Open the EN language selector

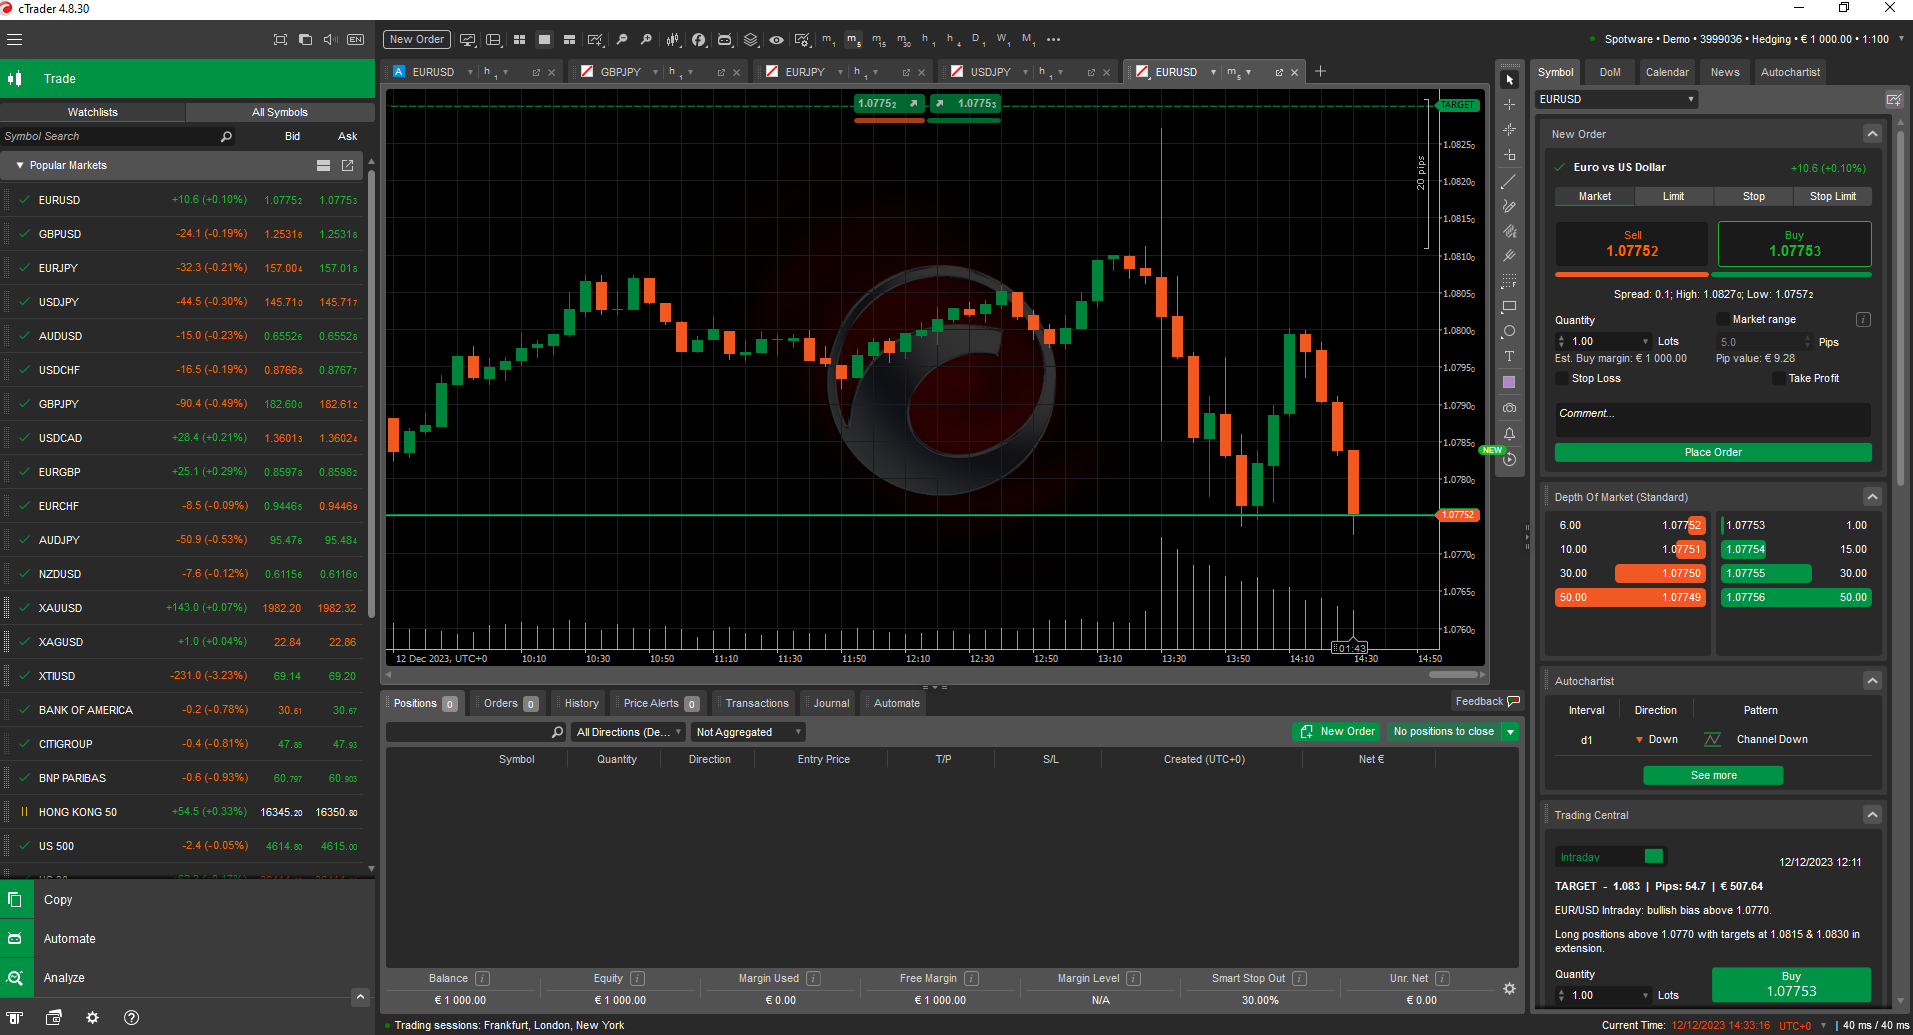[x=356, y=40]
